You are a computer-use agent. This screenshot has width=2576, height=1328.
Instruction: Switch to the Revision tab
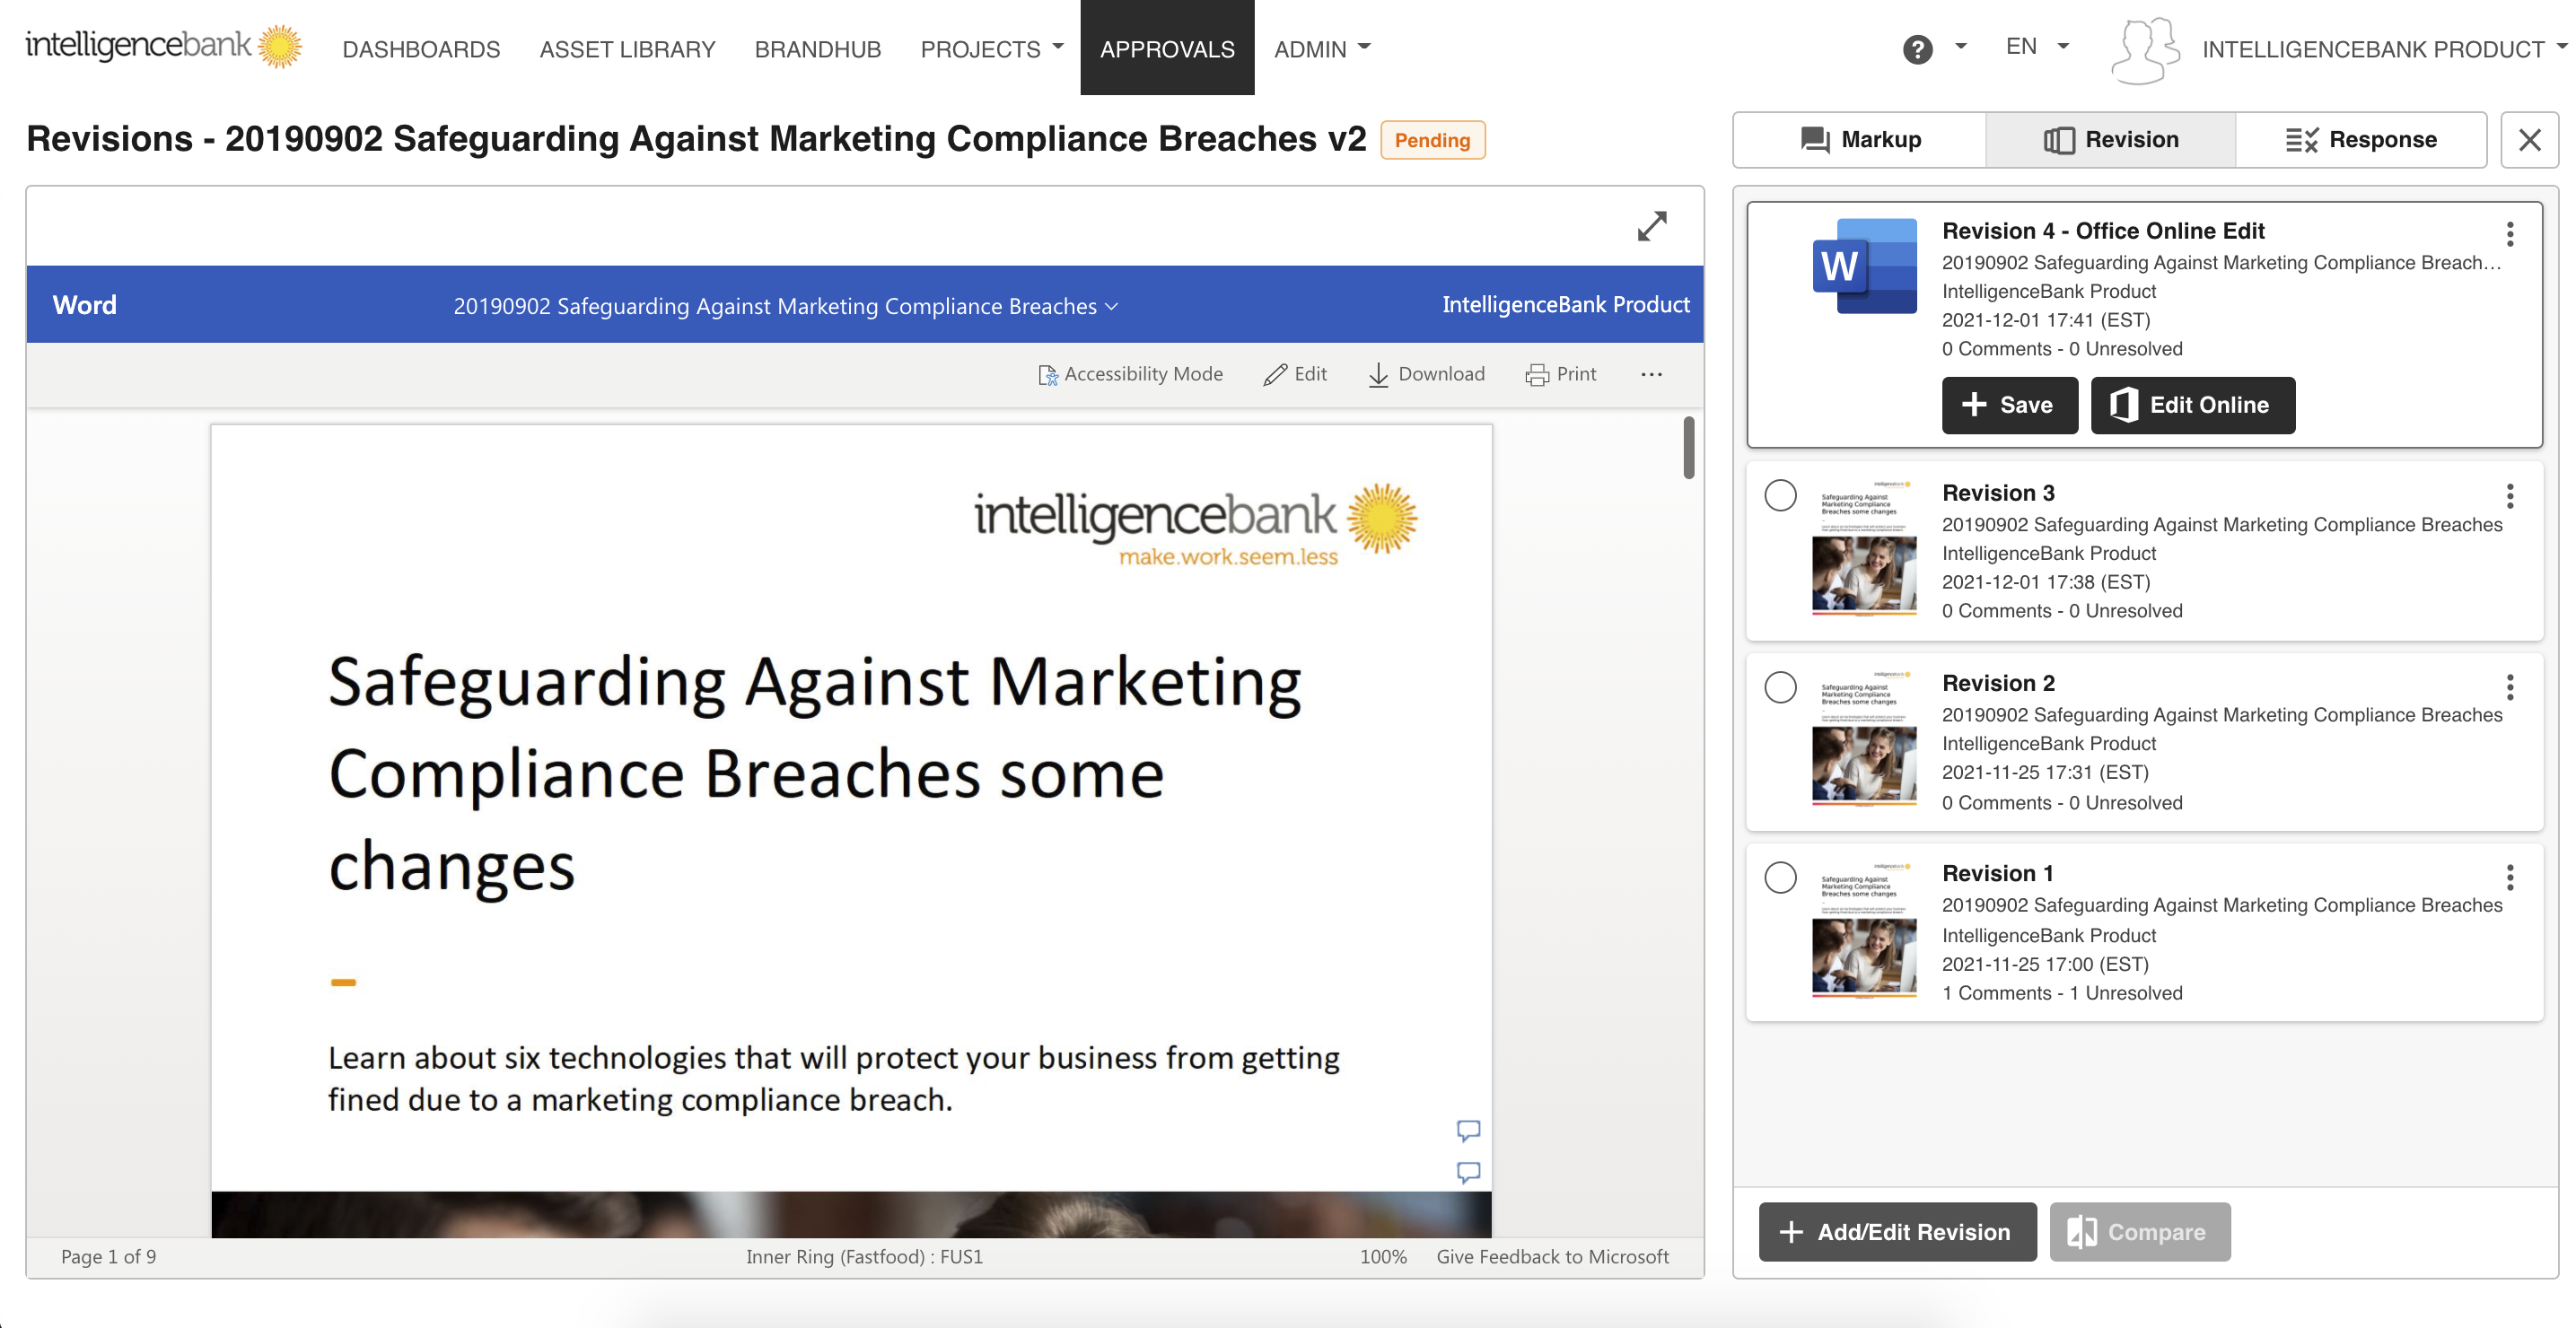pyautogui.click(x=2110, y=140)
